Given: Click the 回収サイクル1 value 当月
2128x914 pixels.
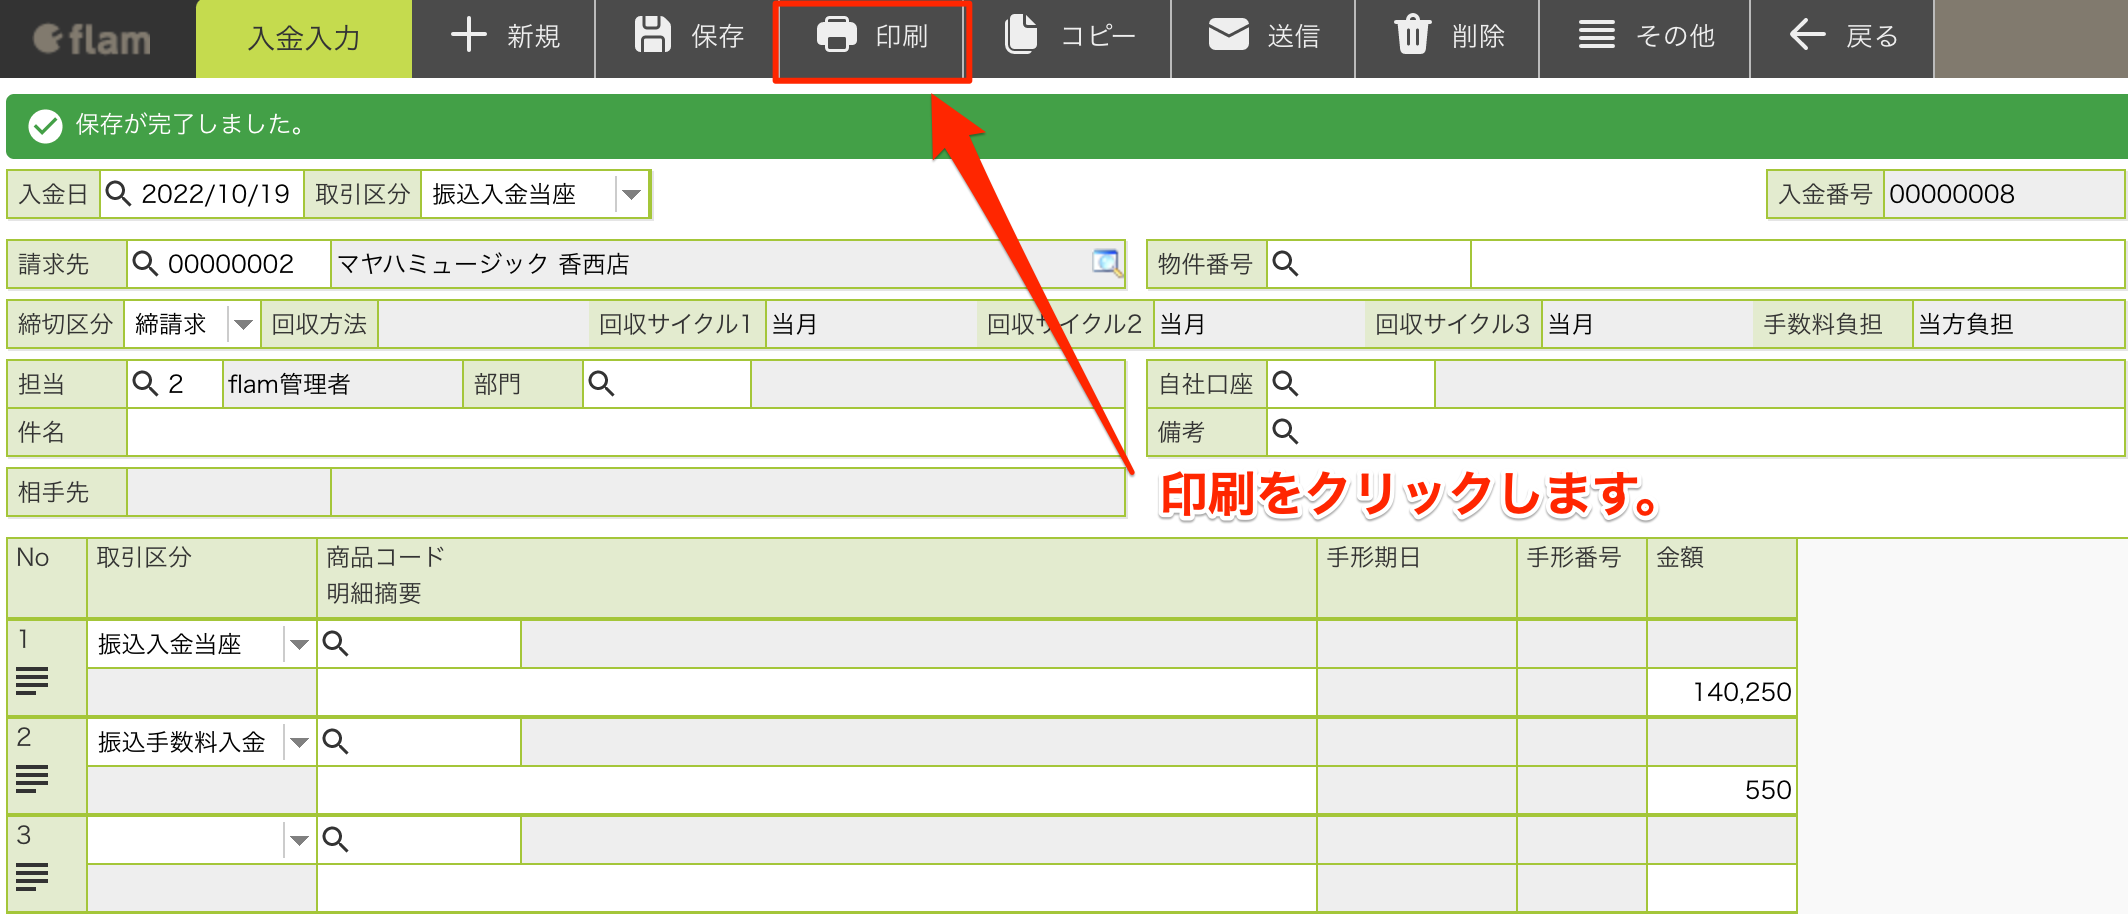Looking at the screenshot, I should tap(795, 324).
